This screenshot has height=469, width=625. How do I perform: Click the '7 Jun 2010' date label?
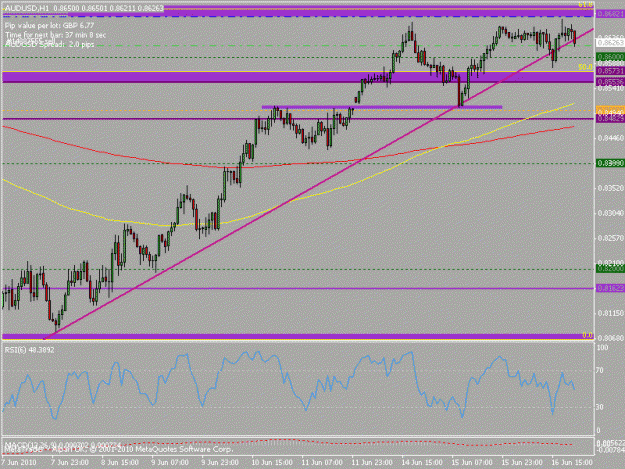click(19, 462)
